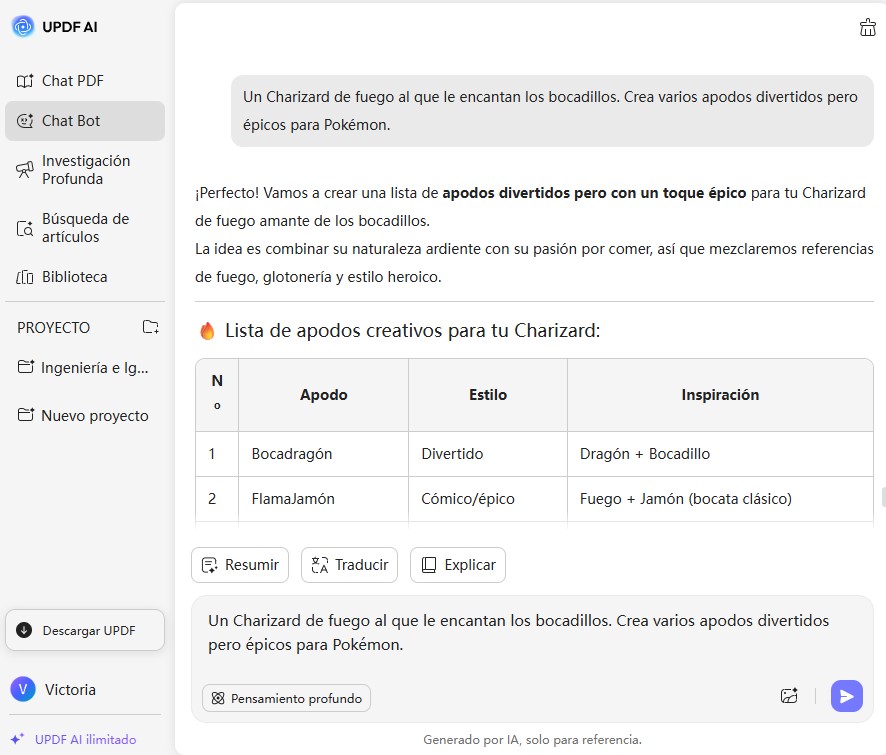Toggle Pensamiento profundo mode
Image resolution: width=886 pixels, height=755 pixels.
tap(286, 698)
